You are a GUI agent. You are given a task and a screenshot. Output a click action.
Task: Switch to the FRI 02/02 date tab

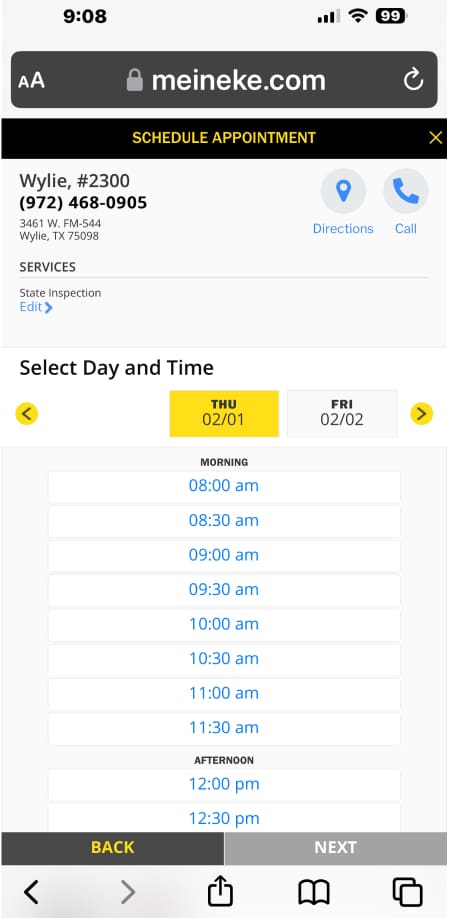342,413
